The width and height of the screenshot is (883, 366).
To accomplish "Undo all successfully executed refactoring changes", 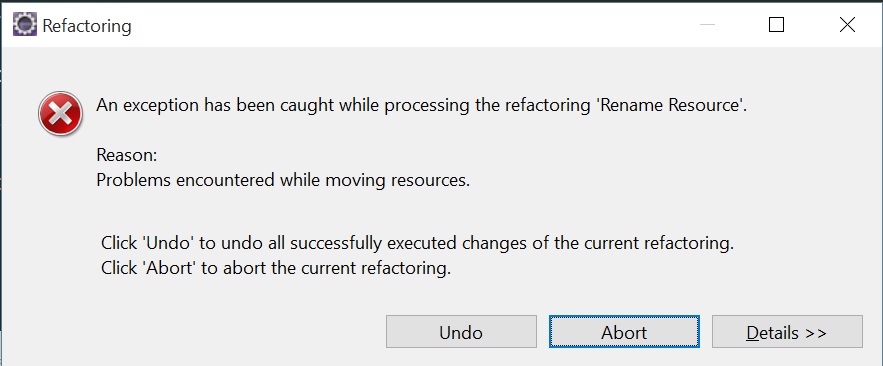I will pyautogui.click(x=461, y=332).
